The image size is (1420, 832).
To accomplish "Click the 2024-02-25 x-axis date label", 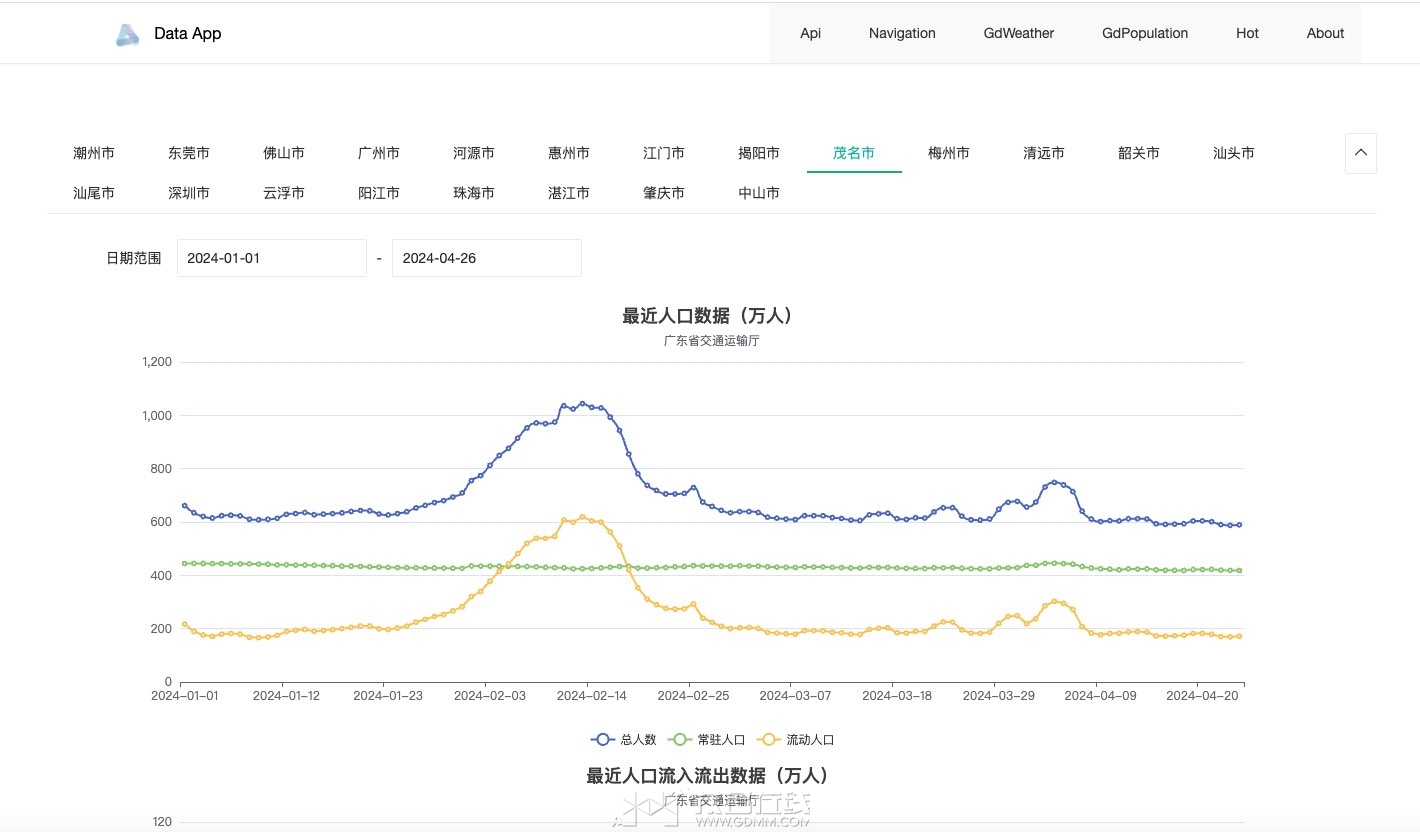I will click(x=694, y=696).
